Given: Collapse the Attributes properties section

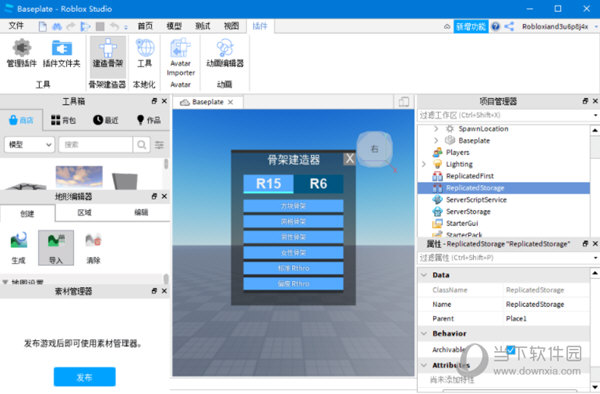Looking at the screenshot, I should tap(424, 365).
